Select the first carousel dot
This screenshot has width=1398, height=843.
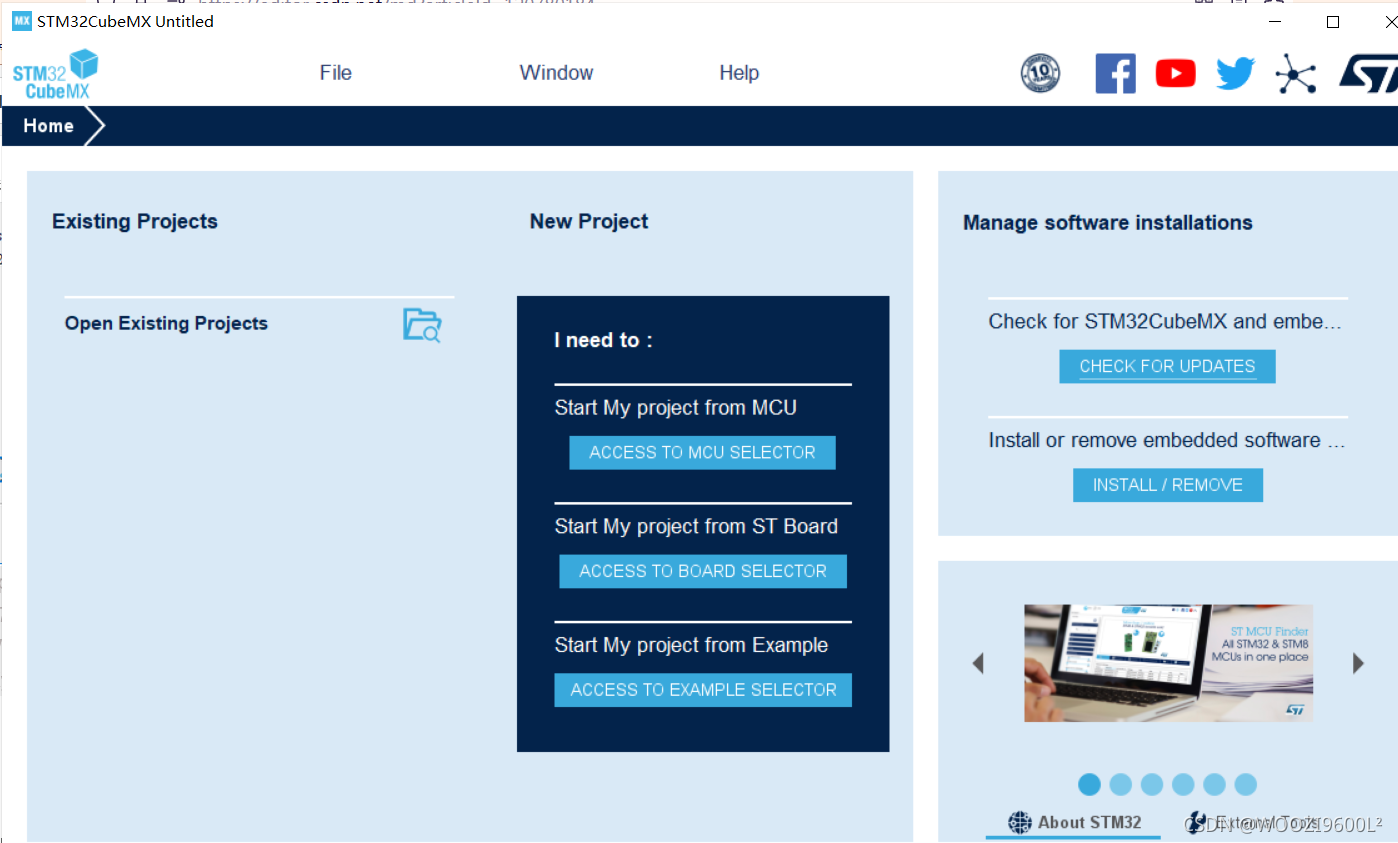[x=1089, y=784]
